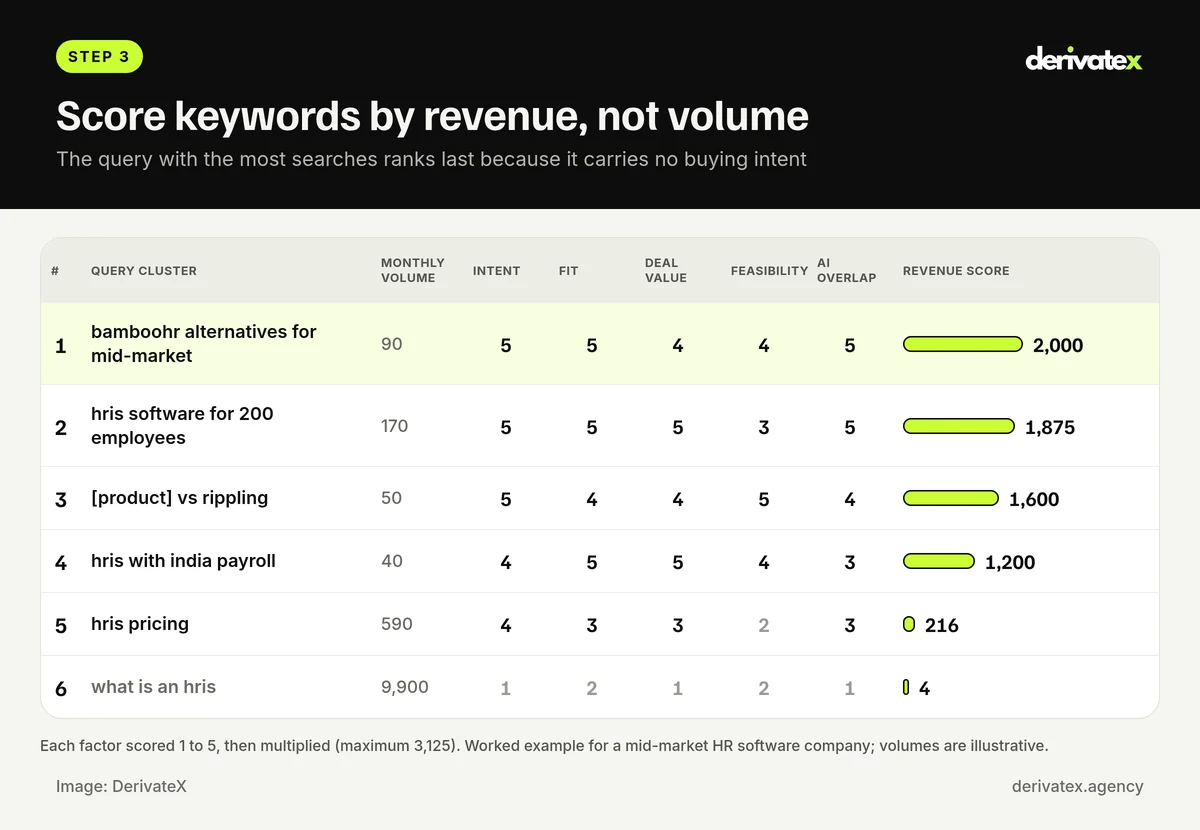Select 'bamboohr alternatives for mid-market' query
Screen dimensions: 1200x830
pyautogui.click(x=204, y=343)
